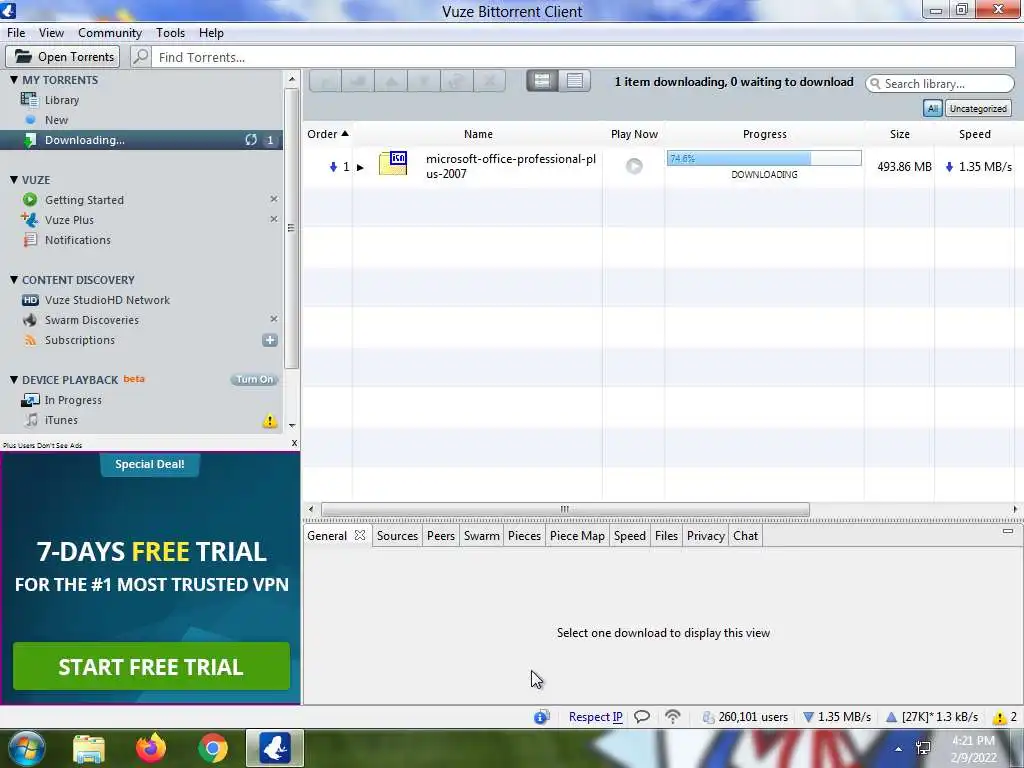Click the Windows Start orb
This screenshot has height=768, width=1024.
tap(26, 748)
